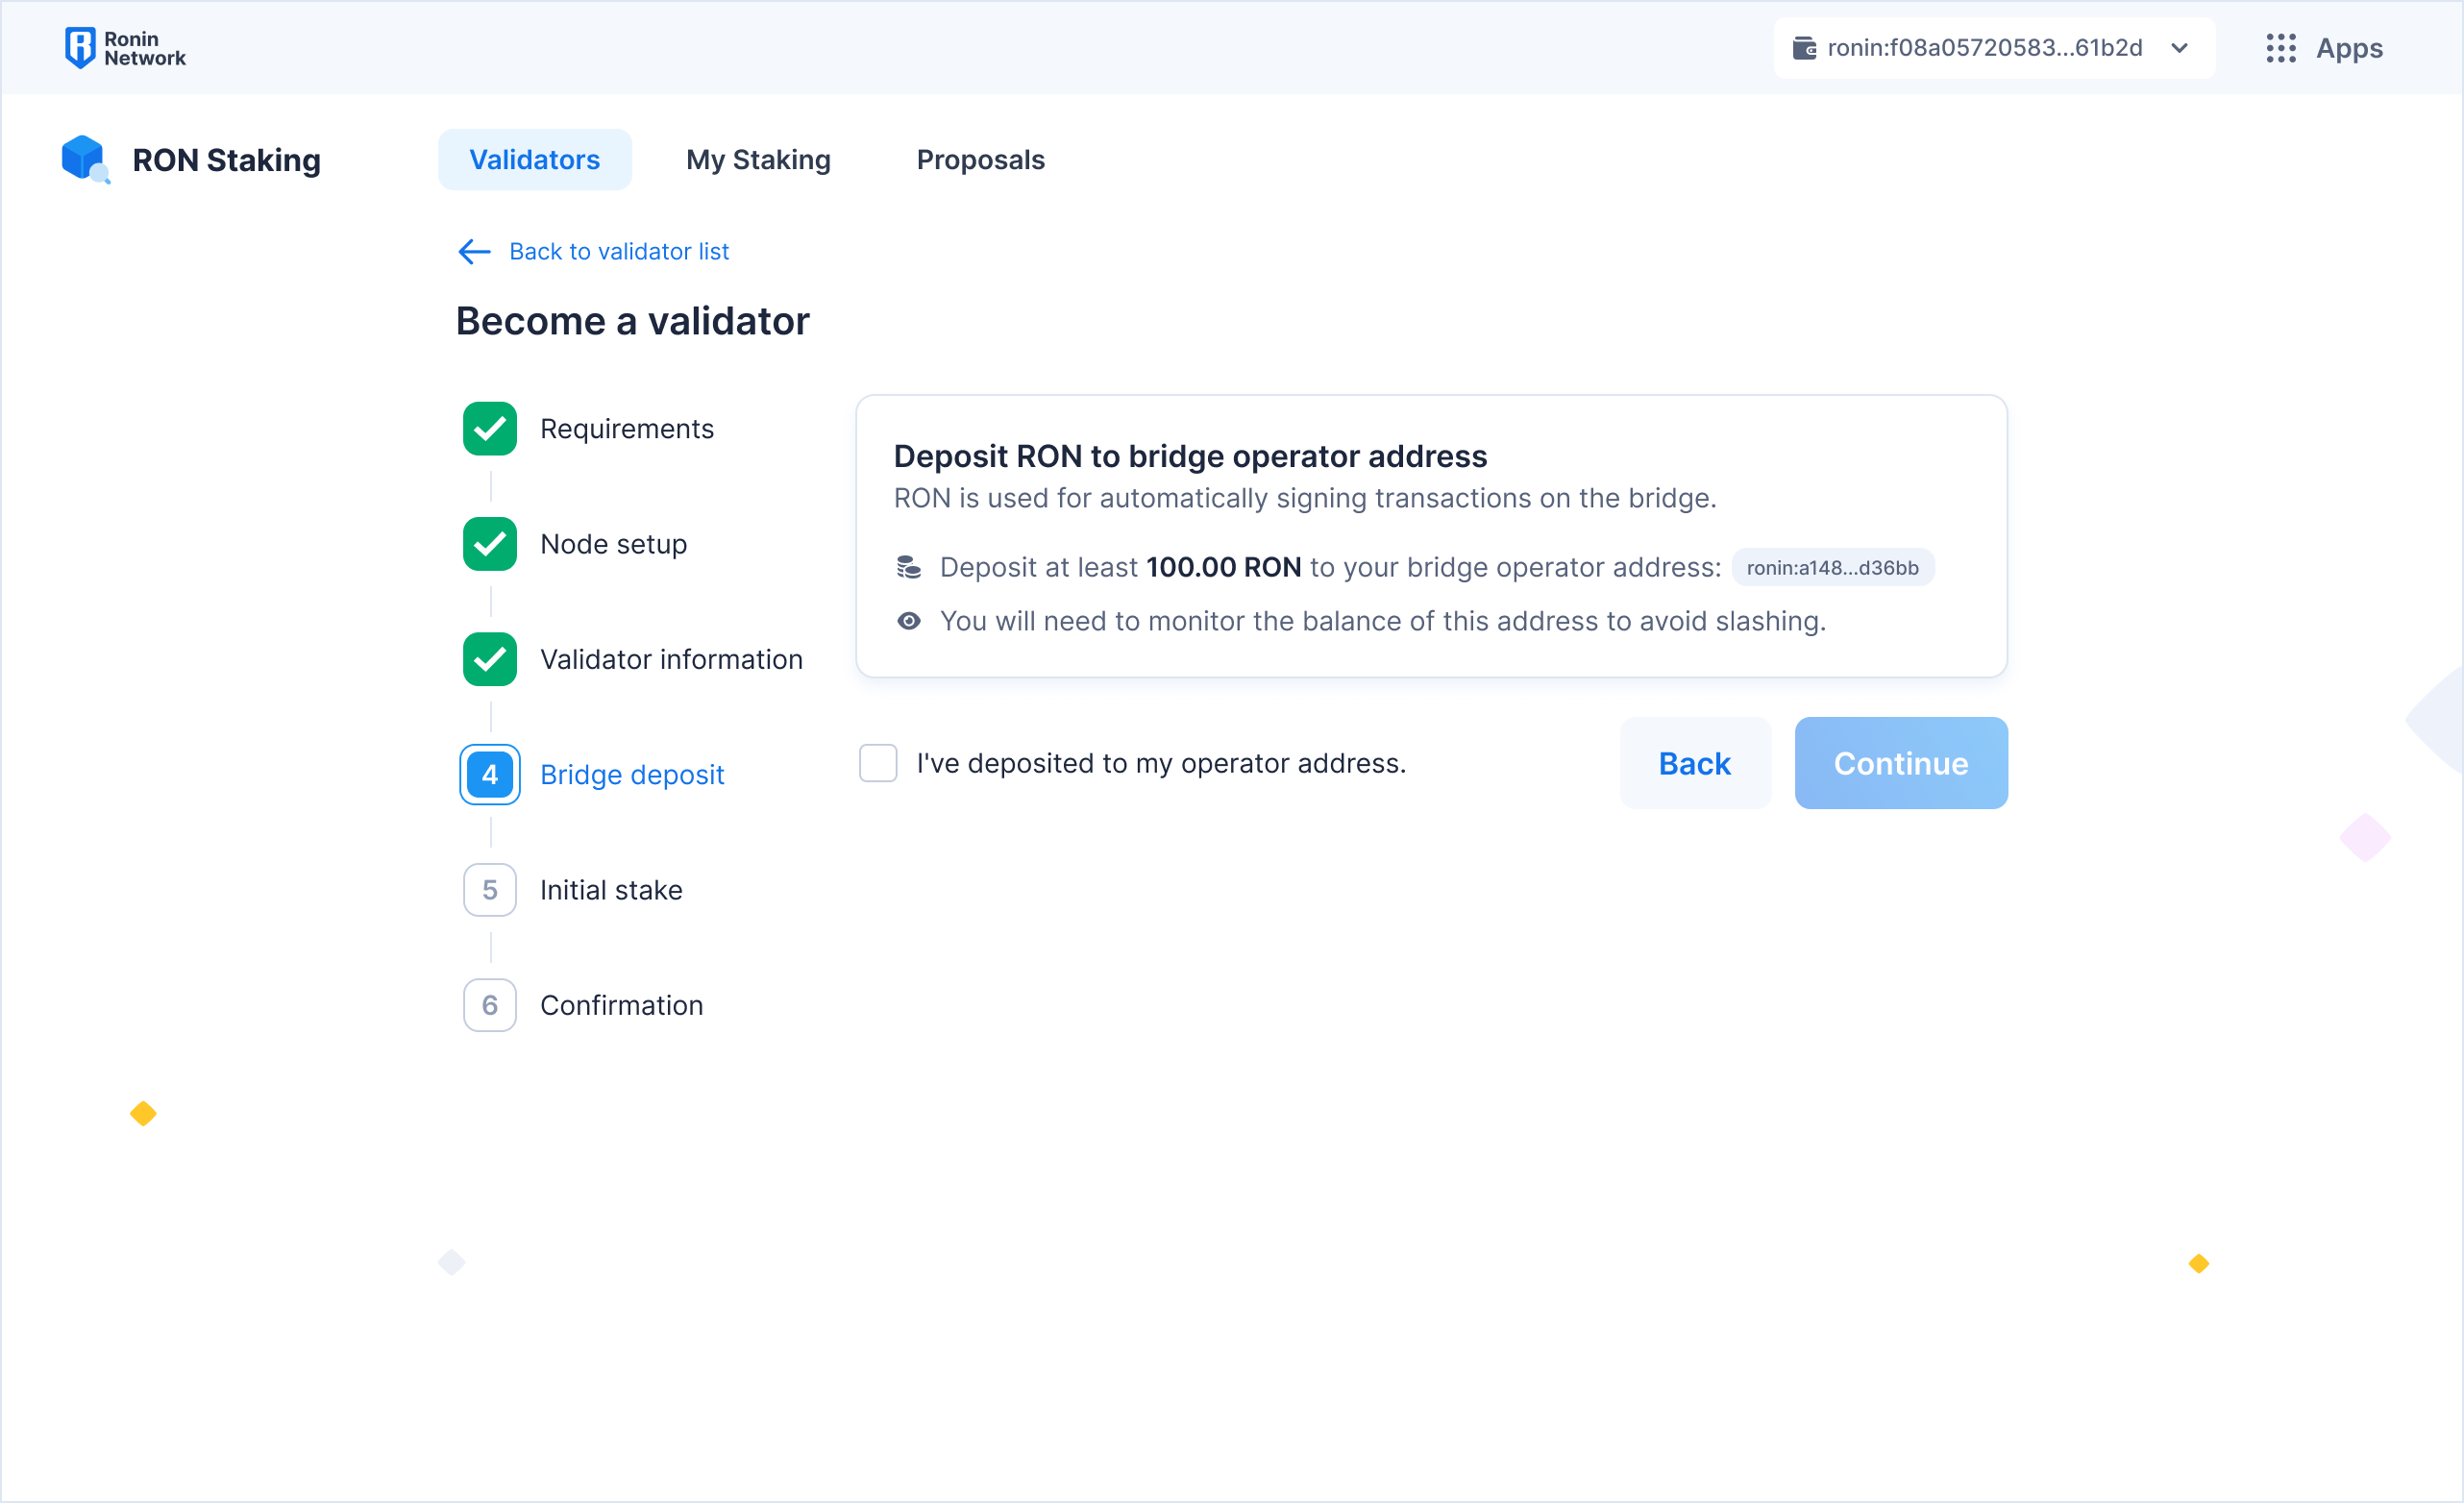
Task: Check 'I've deposited to my operator address'
Action: 878,763
